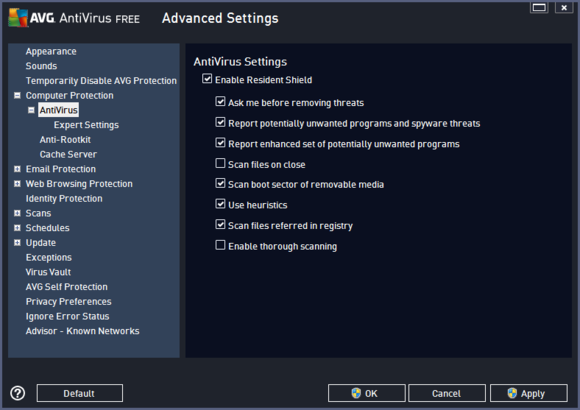Confirm with the OK button
Image resolution: width=580 pixels, height=410 pixels.
click(x=367, y=393)
